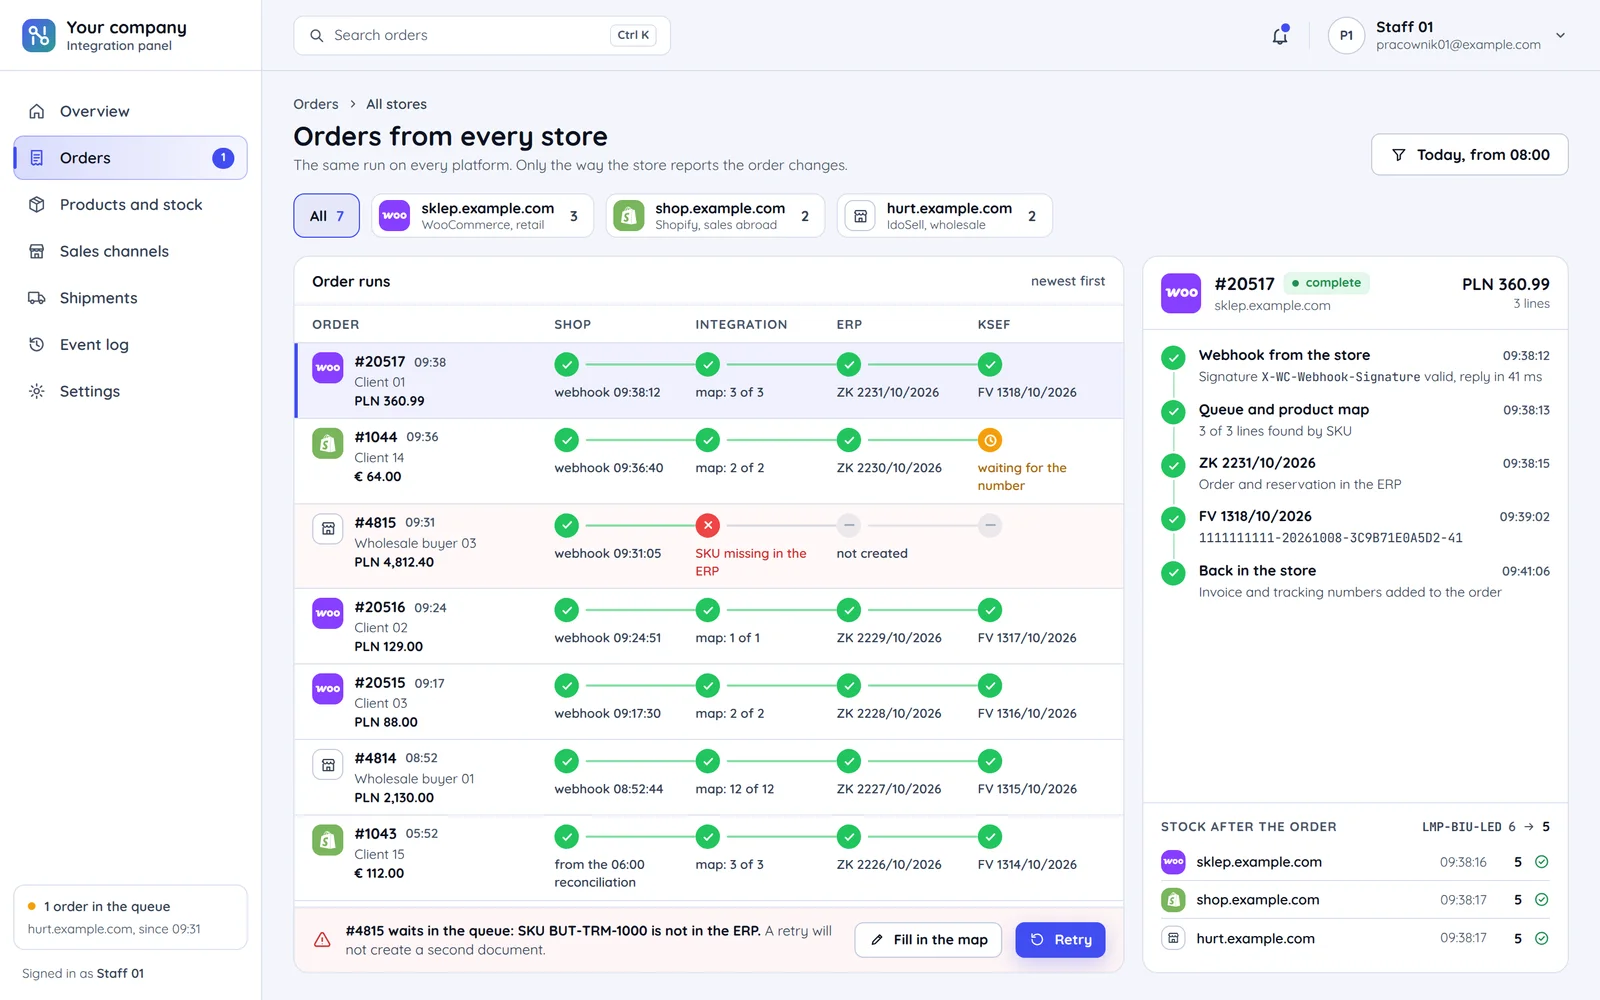Image resolution: width=1600 pixels, height=1000 pixels.
Task: Click the Woo logo in order detail header
Action: click(x=1181, y=293)
